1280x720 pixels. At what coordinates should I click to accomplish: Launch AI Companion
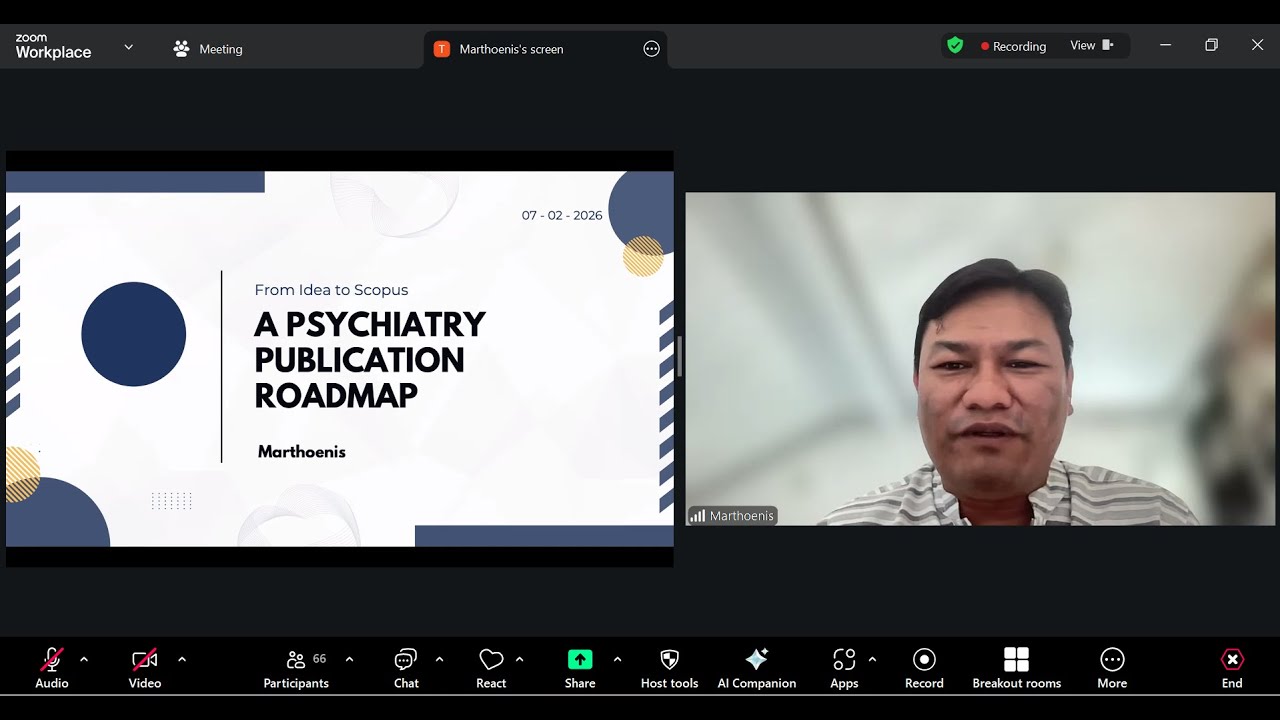(757, 668)
